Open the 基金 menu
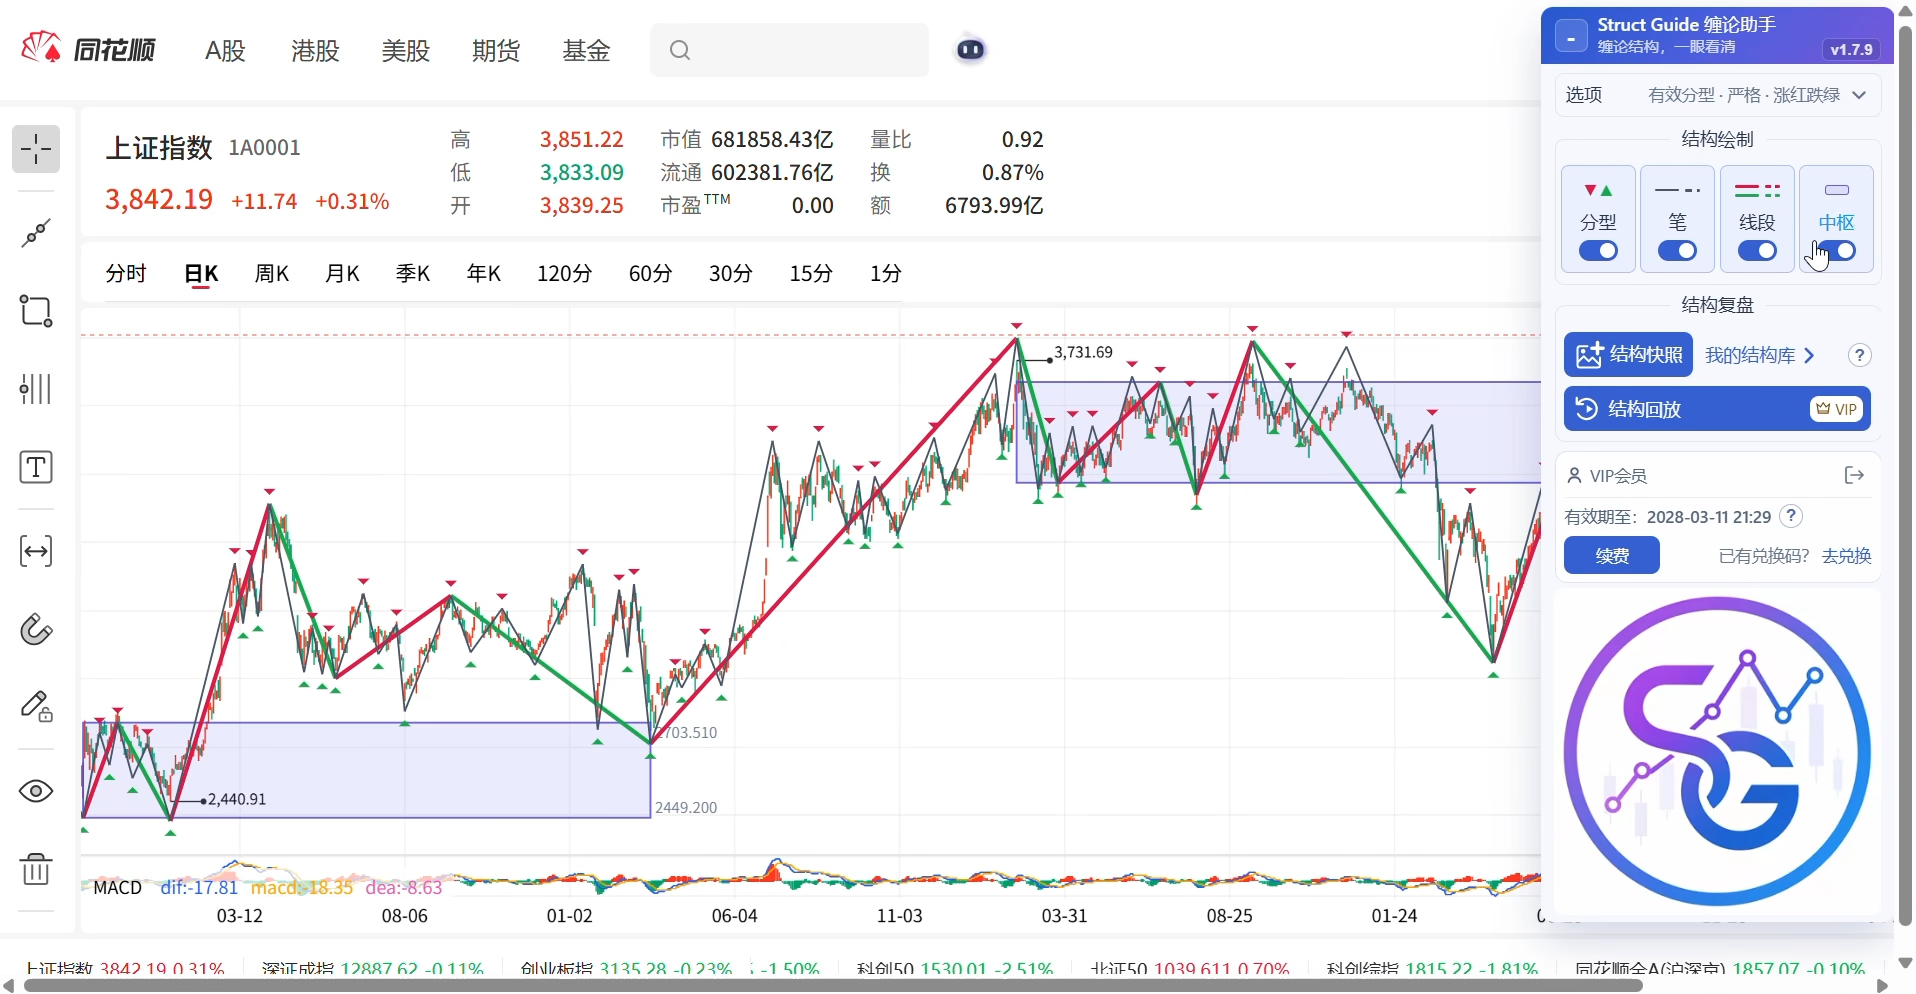Viewport: 1916px width, 994px height. (x=586, y=50)
